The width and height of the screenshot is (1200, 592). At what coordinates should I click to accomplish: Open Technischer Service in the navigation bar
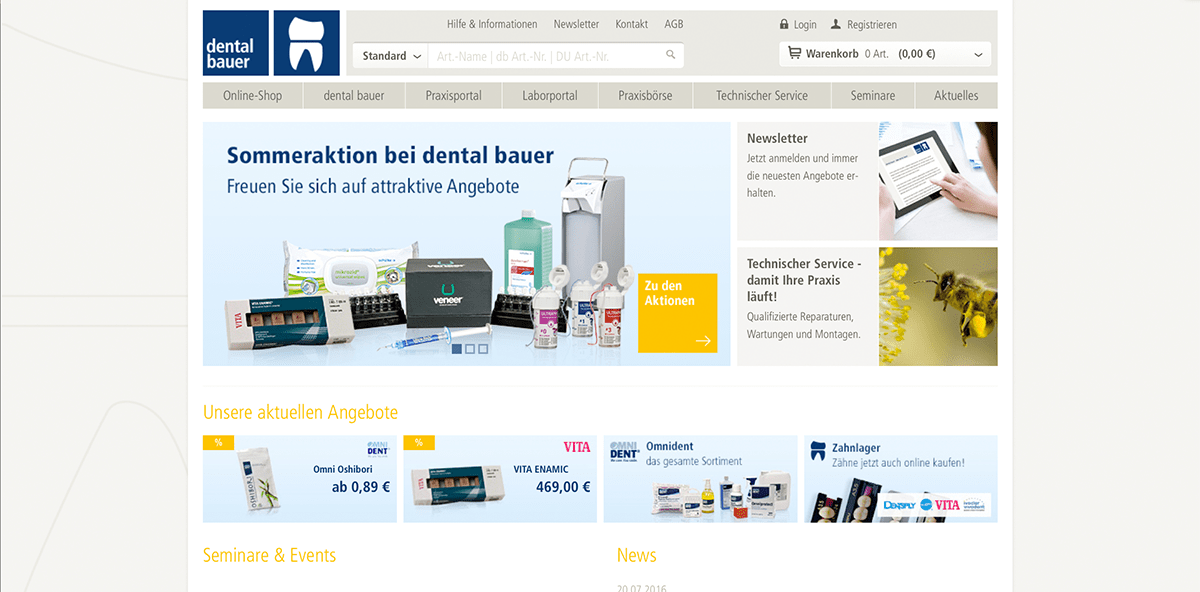coord(761,96)
